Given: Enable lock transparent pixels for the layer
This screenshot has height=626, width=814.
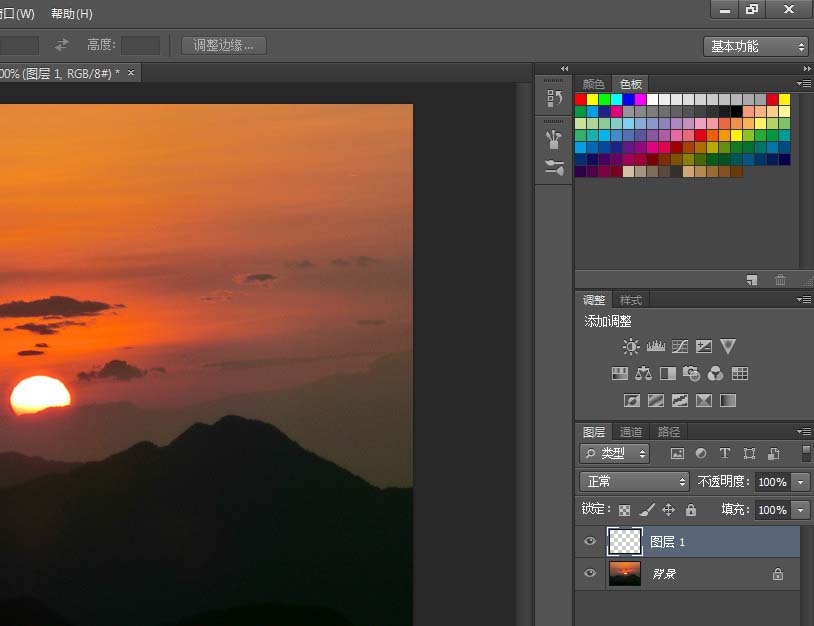Looking at the screenshot, I should [x=624, y=509].
